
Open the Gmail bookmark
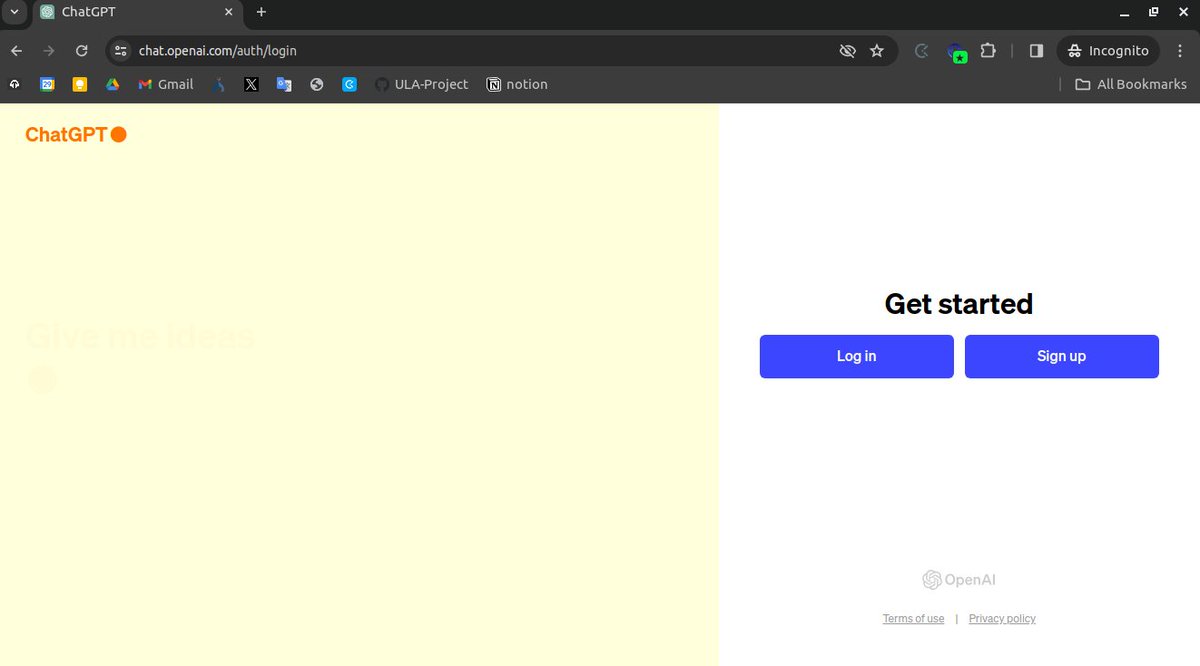pos(166,84)
